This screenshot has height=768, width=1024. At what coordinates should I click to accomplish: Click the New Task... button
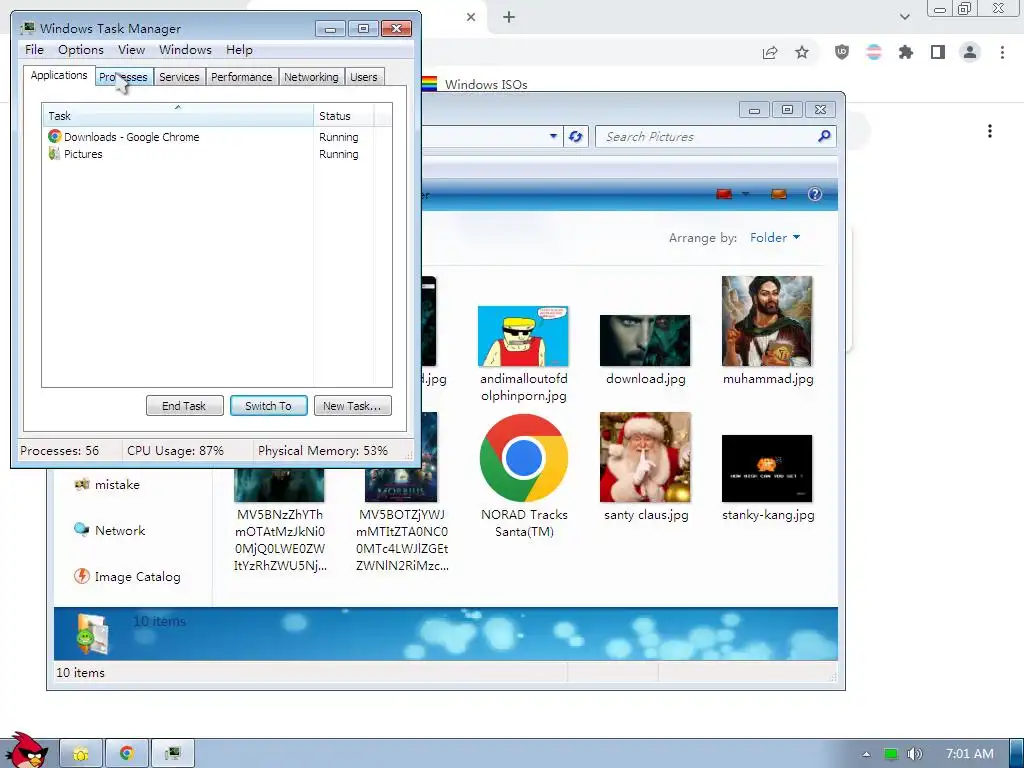pyautogui.click(x=352, y=406)
